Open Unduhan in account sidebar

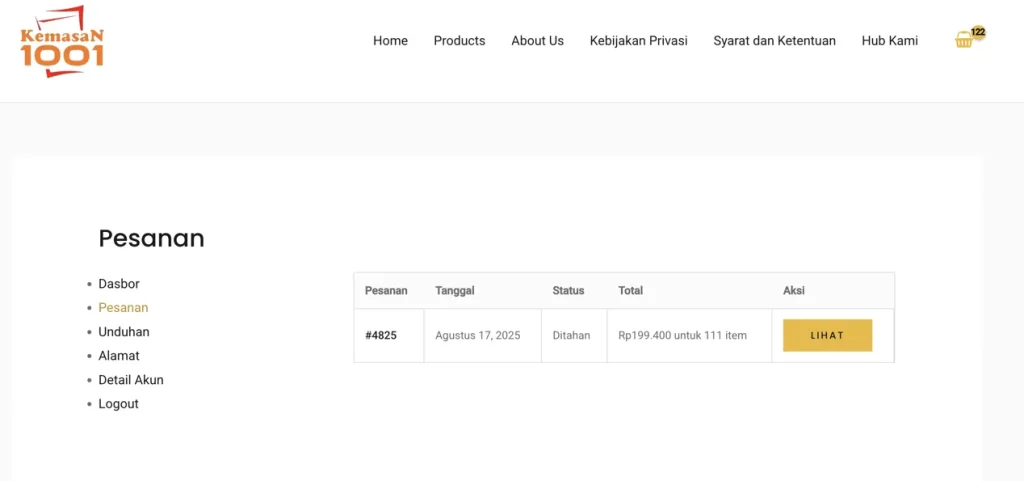point(124,332)
